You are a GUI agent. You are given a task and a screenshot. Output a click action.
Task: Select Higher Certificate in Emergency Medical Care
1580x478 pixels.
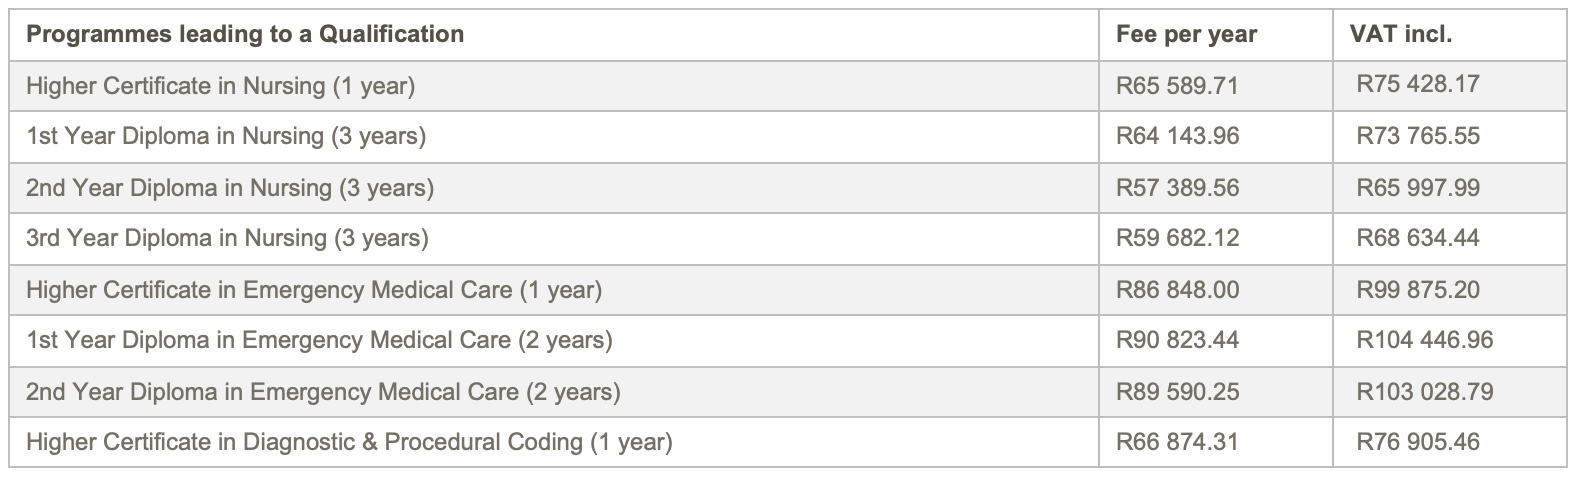pos(314,290)
